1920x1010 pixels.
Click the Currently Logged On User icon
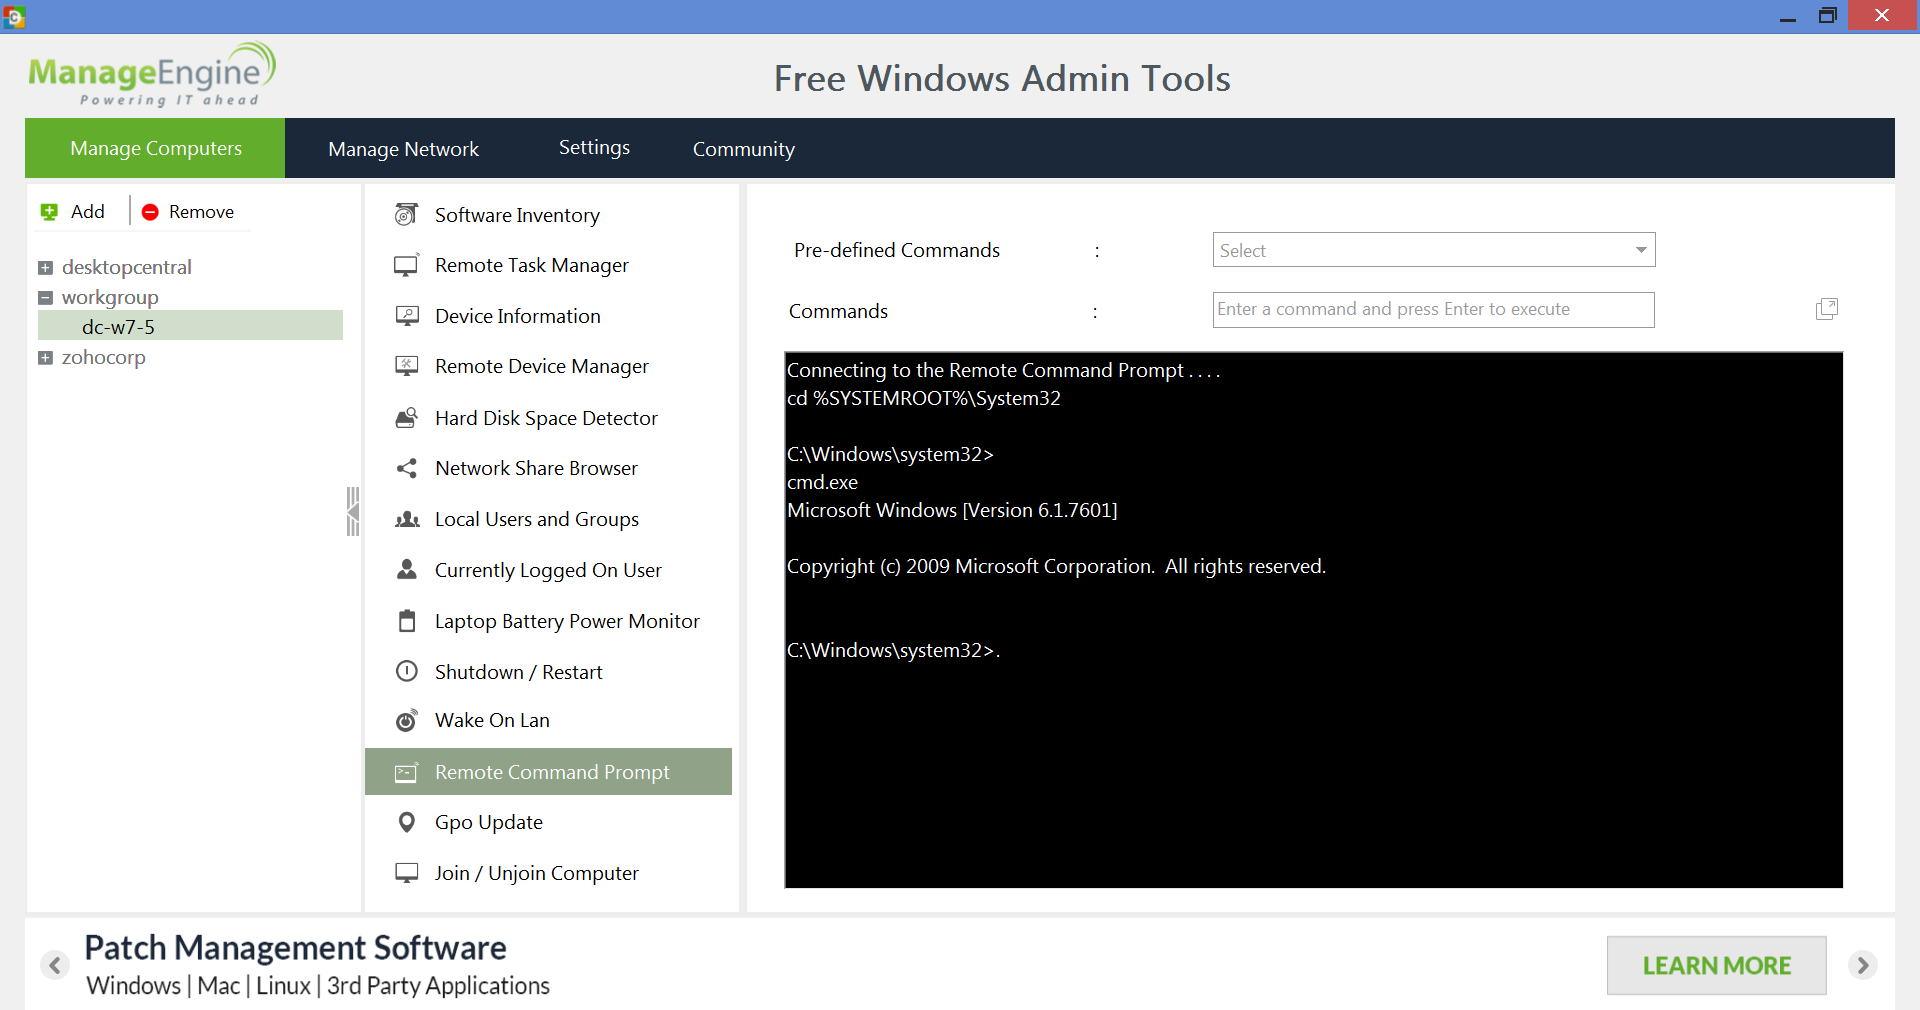406,569
